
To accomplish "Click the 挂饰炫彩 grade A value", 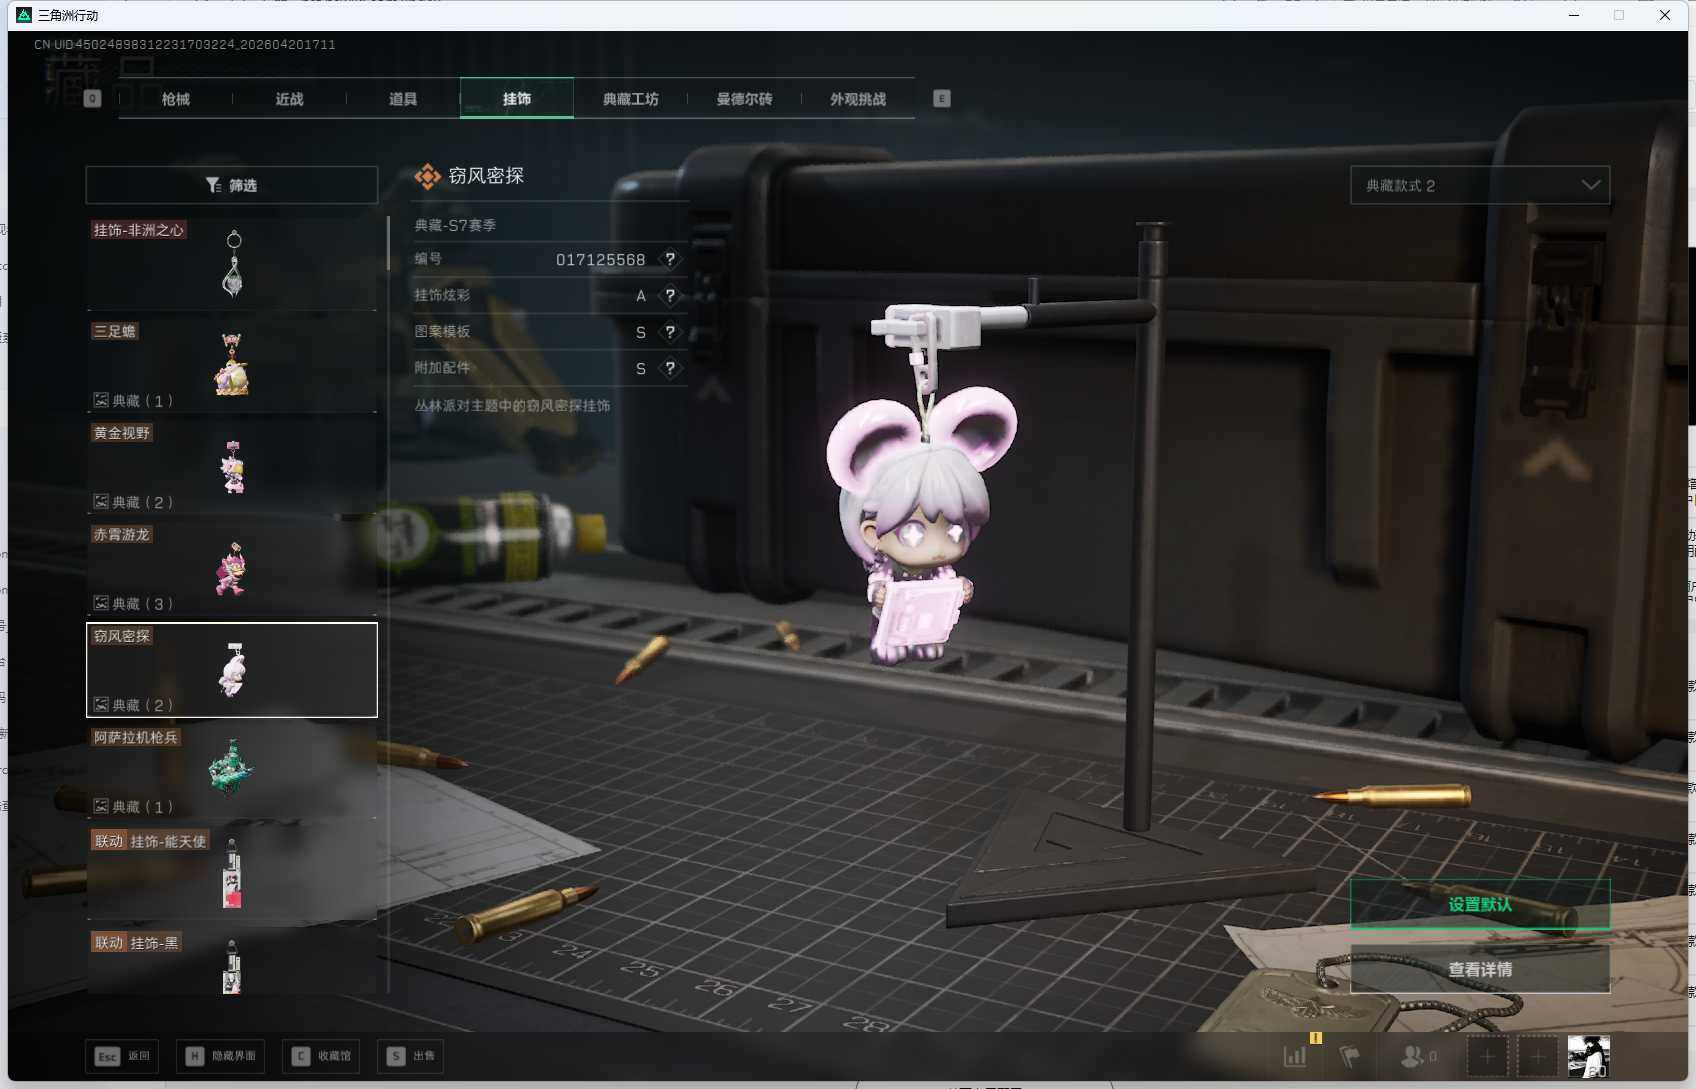I will click(x=641, y=296).
